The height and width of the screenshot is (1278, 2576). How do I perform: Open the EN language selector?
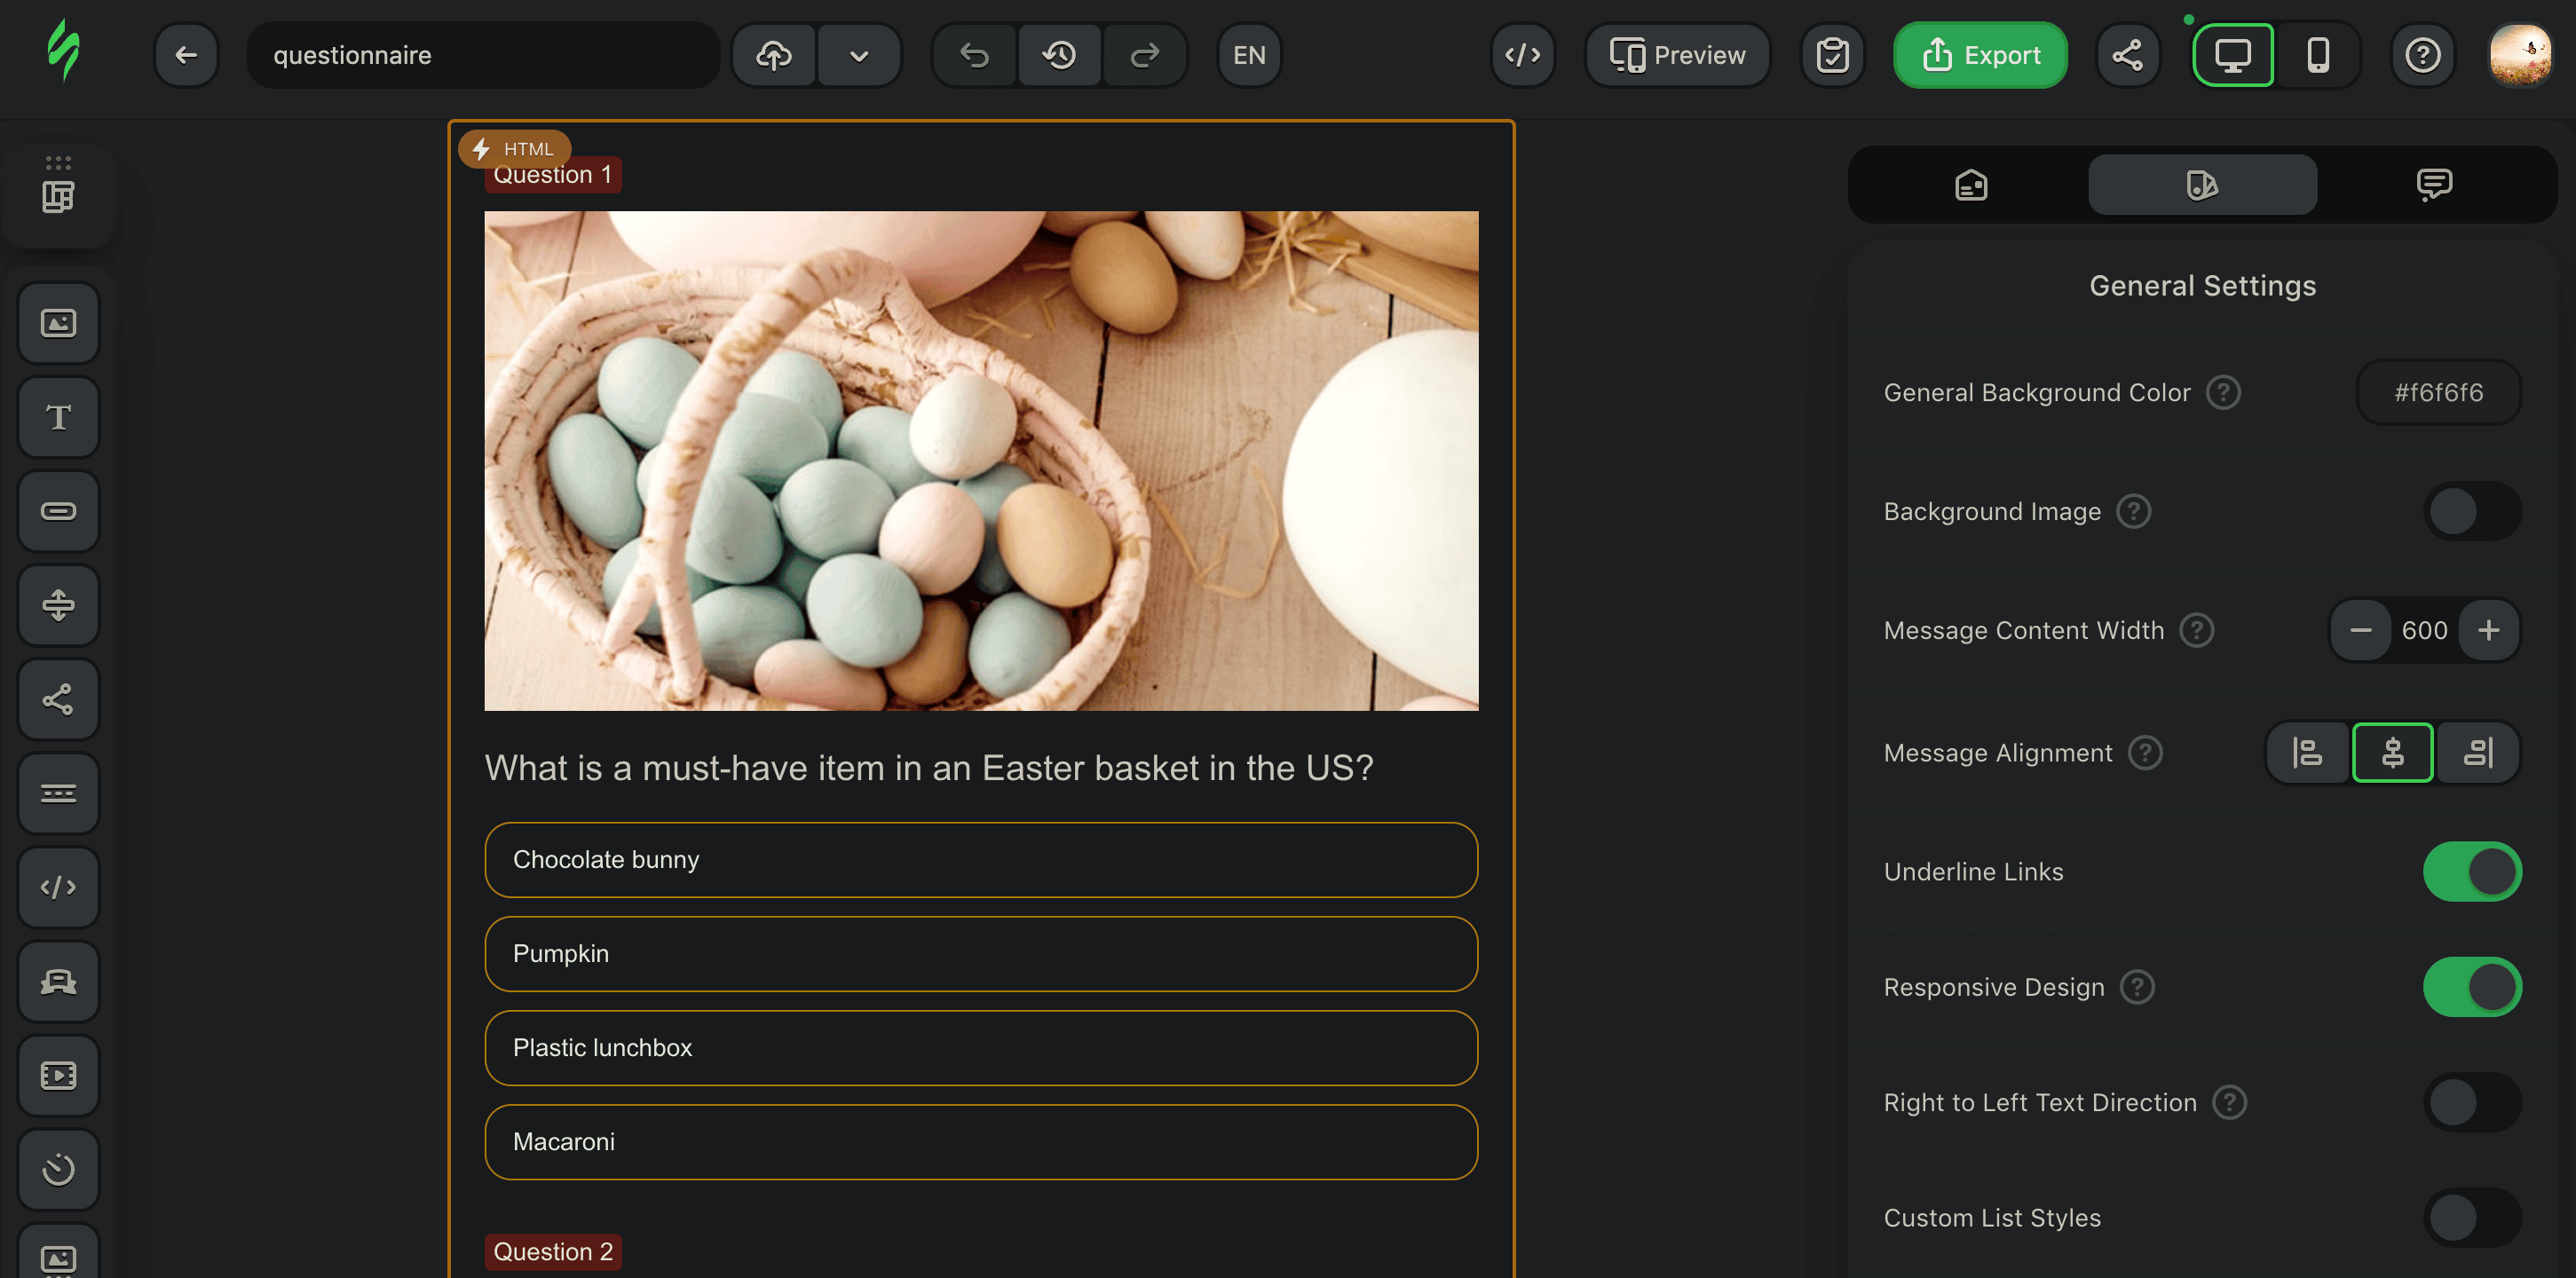click(x=1248, y=55)
